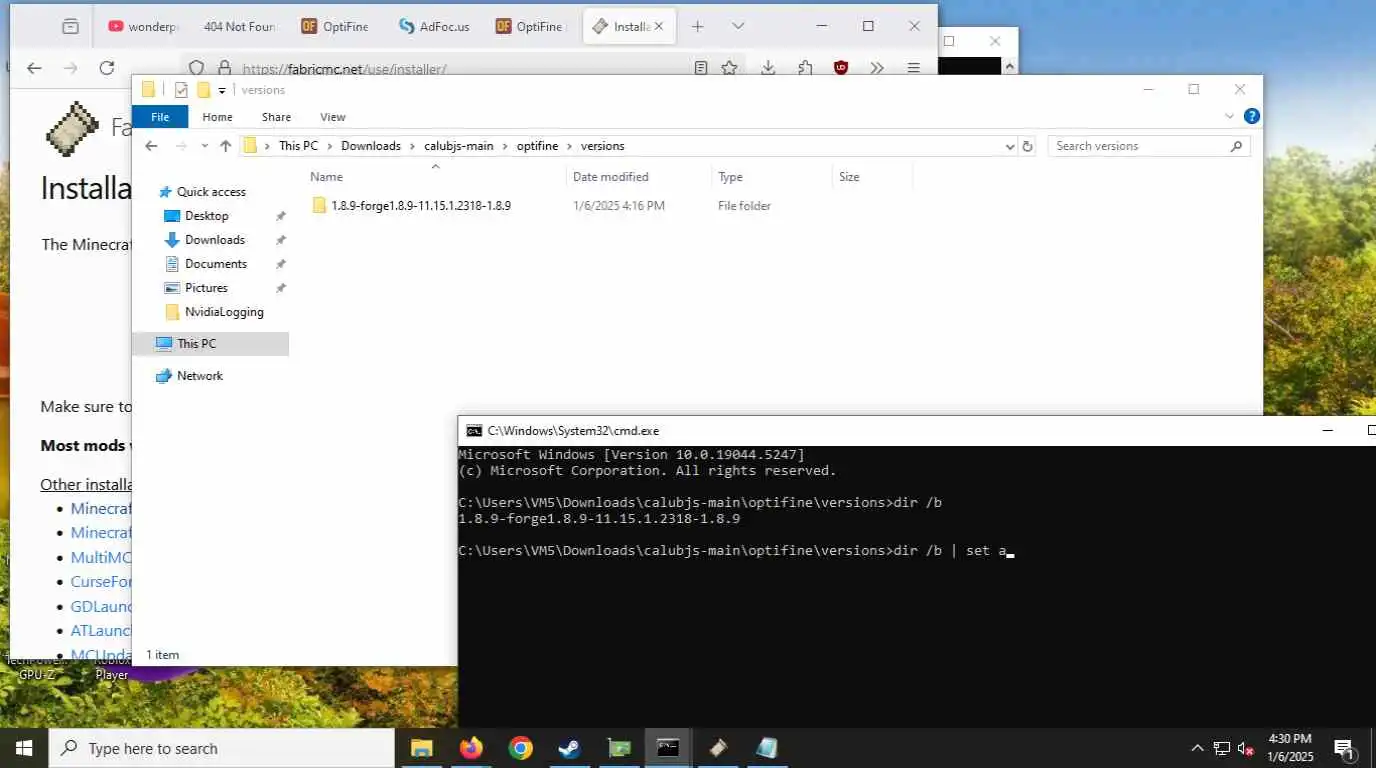Switch to the wonderp YouTube tab
Screen dimensions: 1376x768
pyautogui.click(x=141, y=27)
